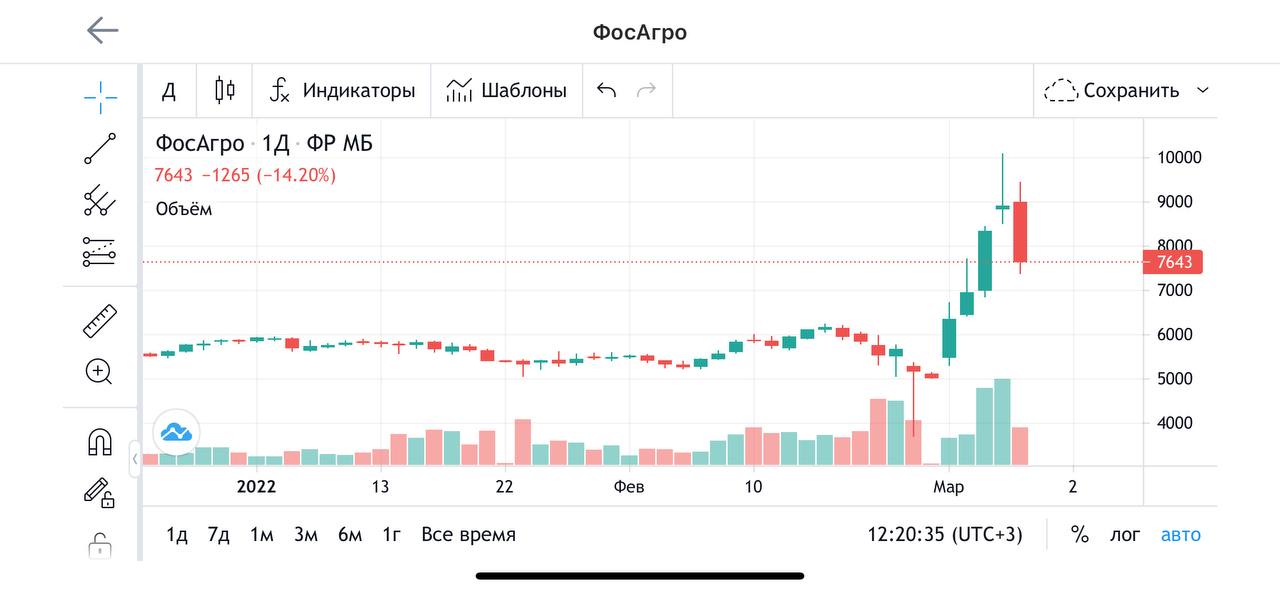The width and height of the screenshot is (1280, 591).
Task: Toggle logarithmic scale "лог"
Action: 1125,535
